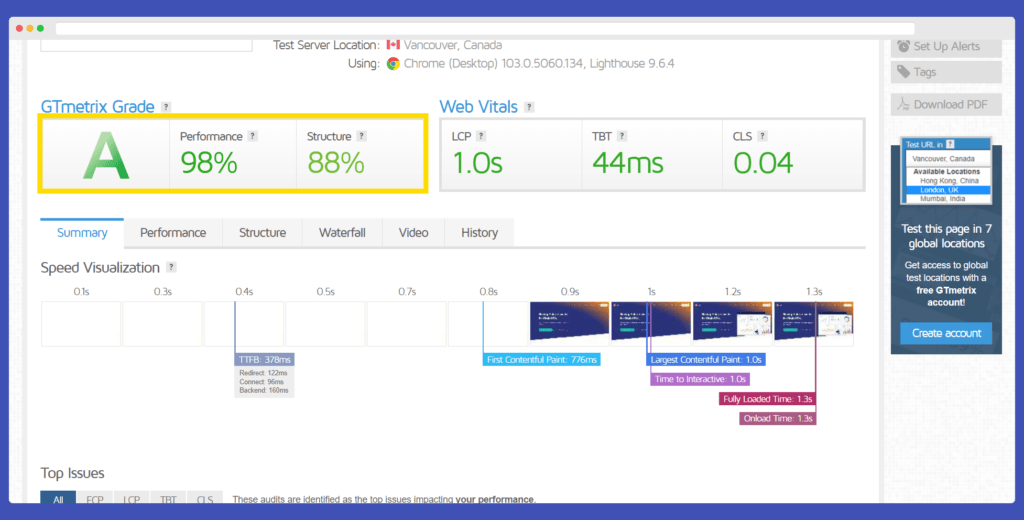
Task: Click the yellow minimize window dot
Action: click(x=30, y=29)
